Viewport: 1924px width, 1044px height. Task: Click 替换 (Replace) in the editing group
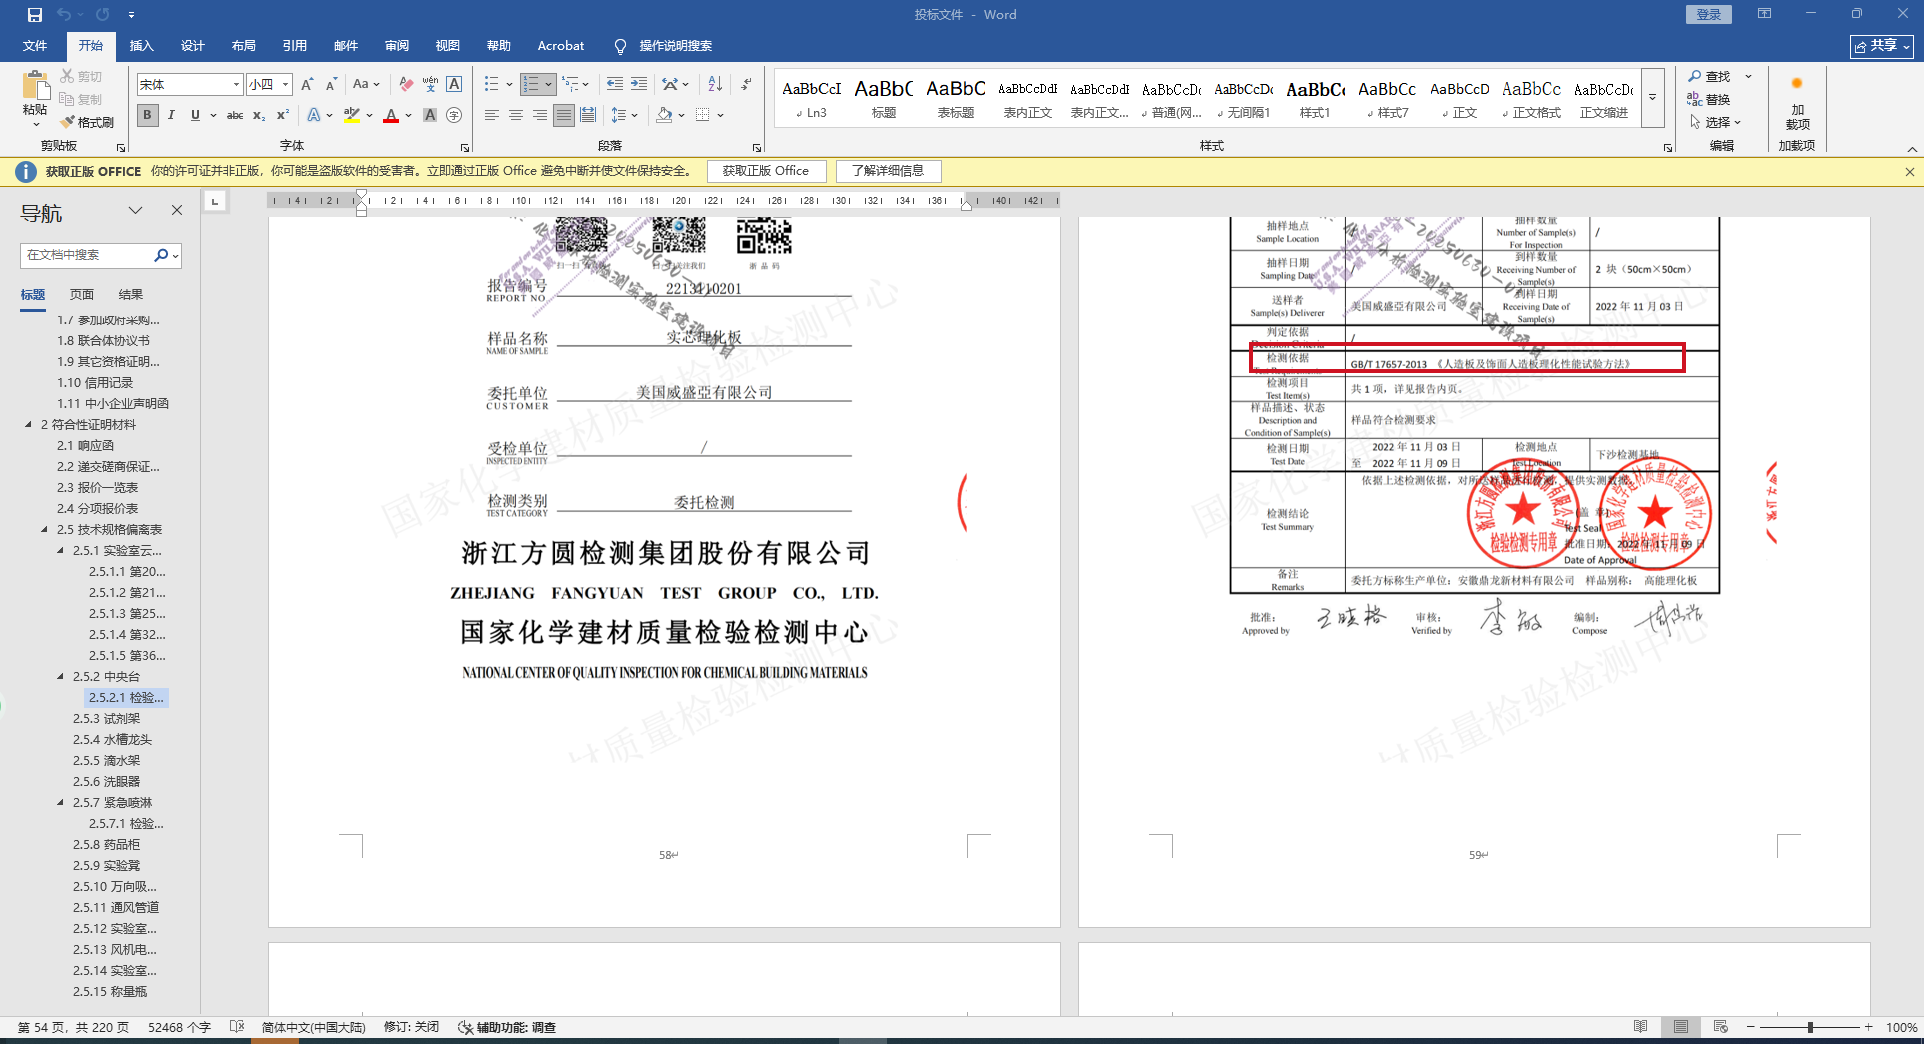1710,99
